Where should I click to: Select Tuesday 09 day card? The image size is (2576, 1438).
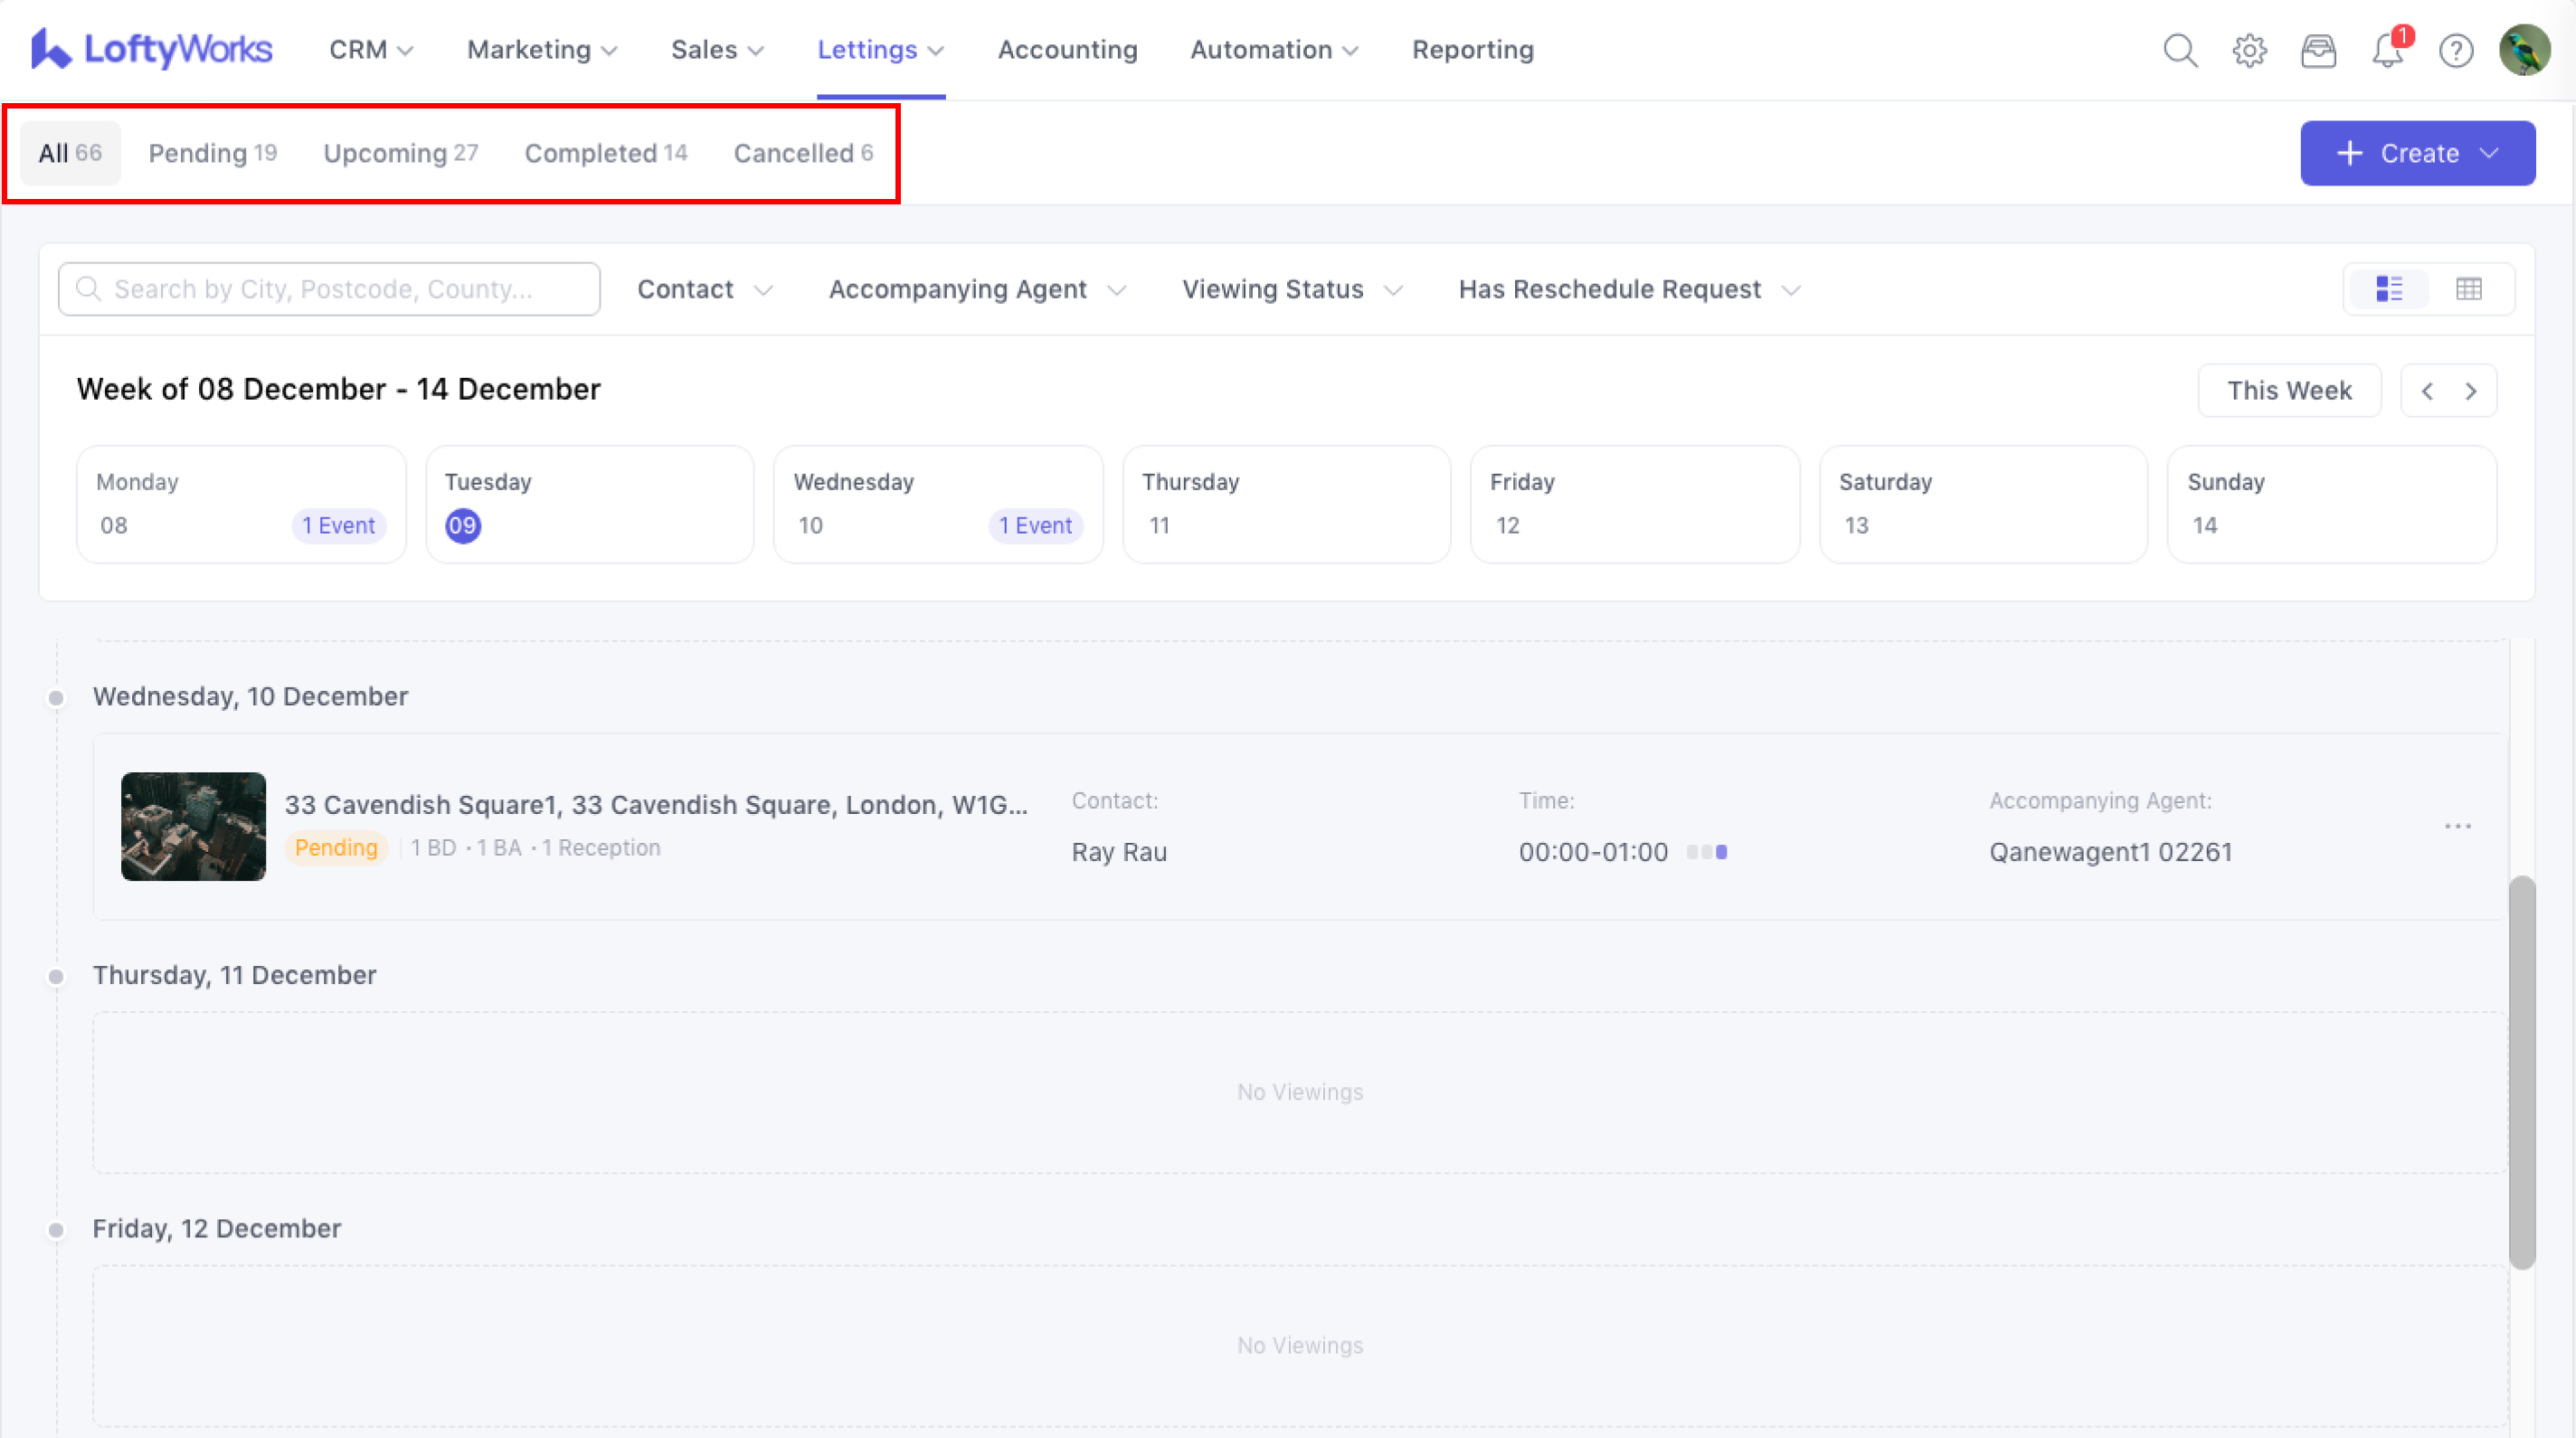click(589, 504)
